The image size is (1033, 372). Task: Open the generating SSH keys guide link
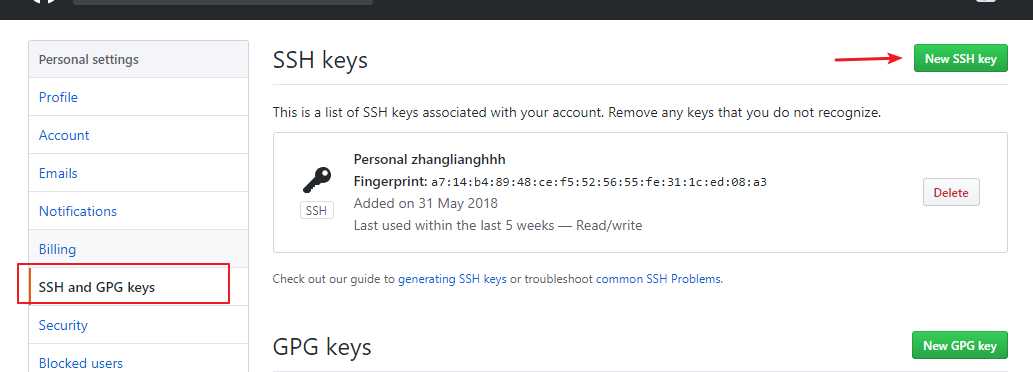(452, 279)
